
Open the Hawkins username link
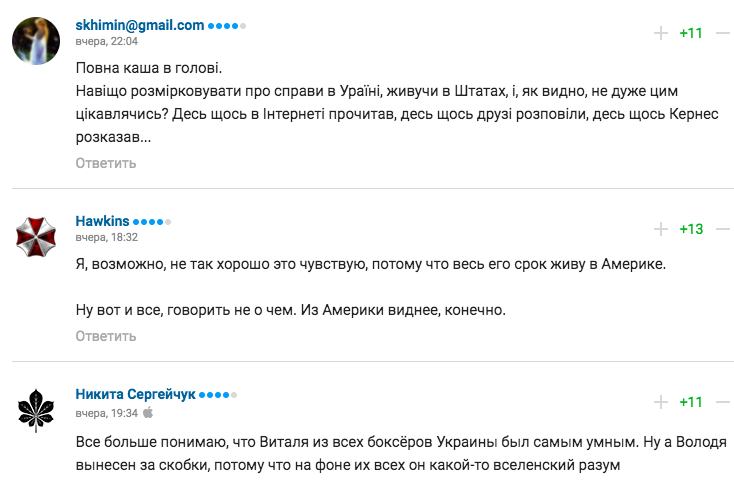(102, 221)
